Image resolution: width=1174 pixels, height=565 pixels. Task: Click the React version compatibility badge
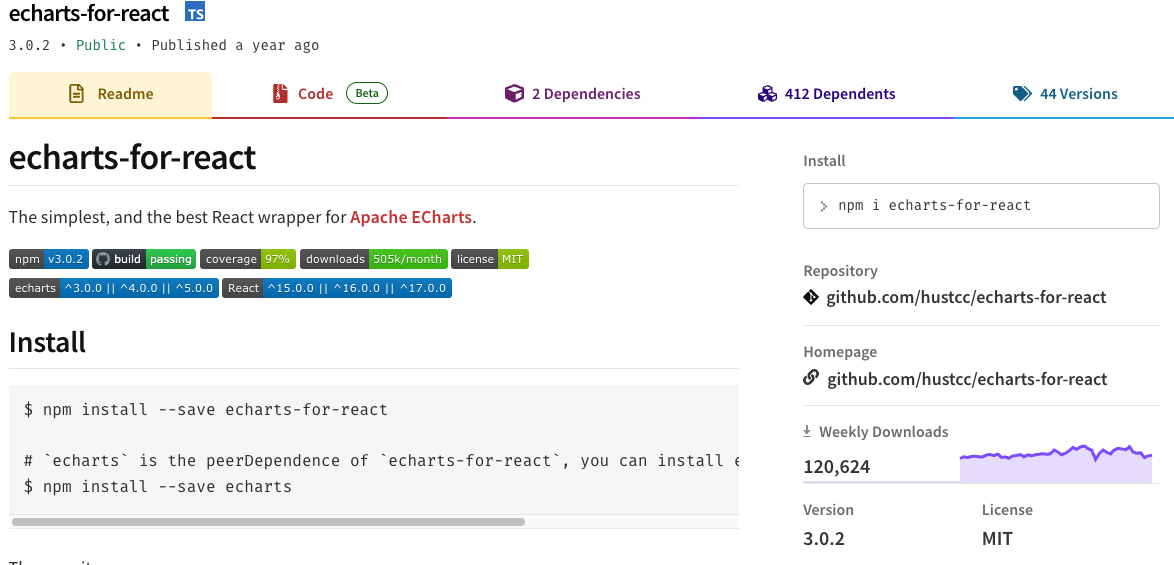(x=337, y=288)
